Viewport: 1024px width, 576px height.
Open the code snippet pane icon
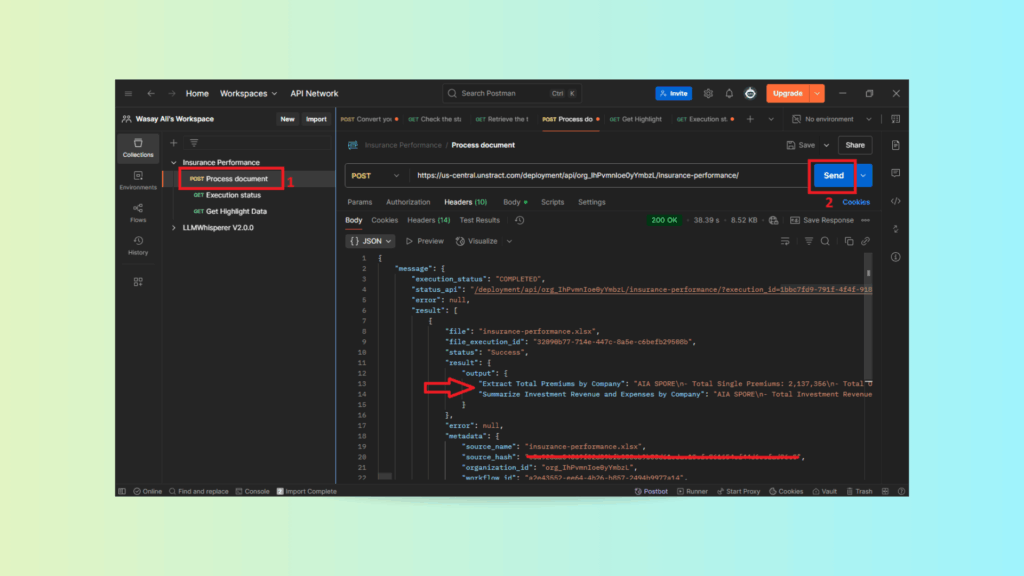click(895, 201)
